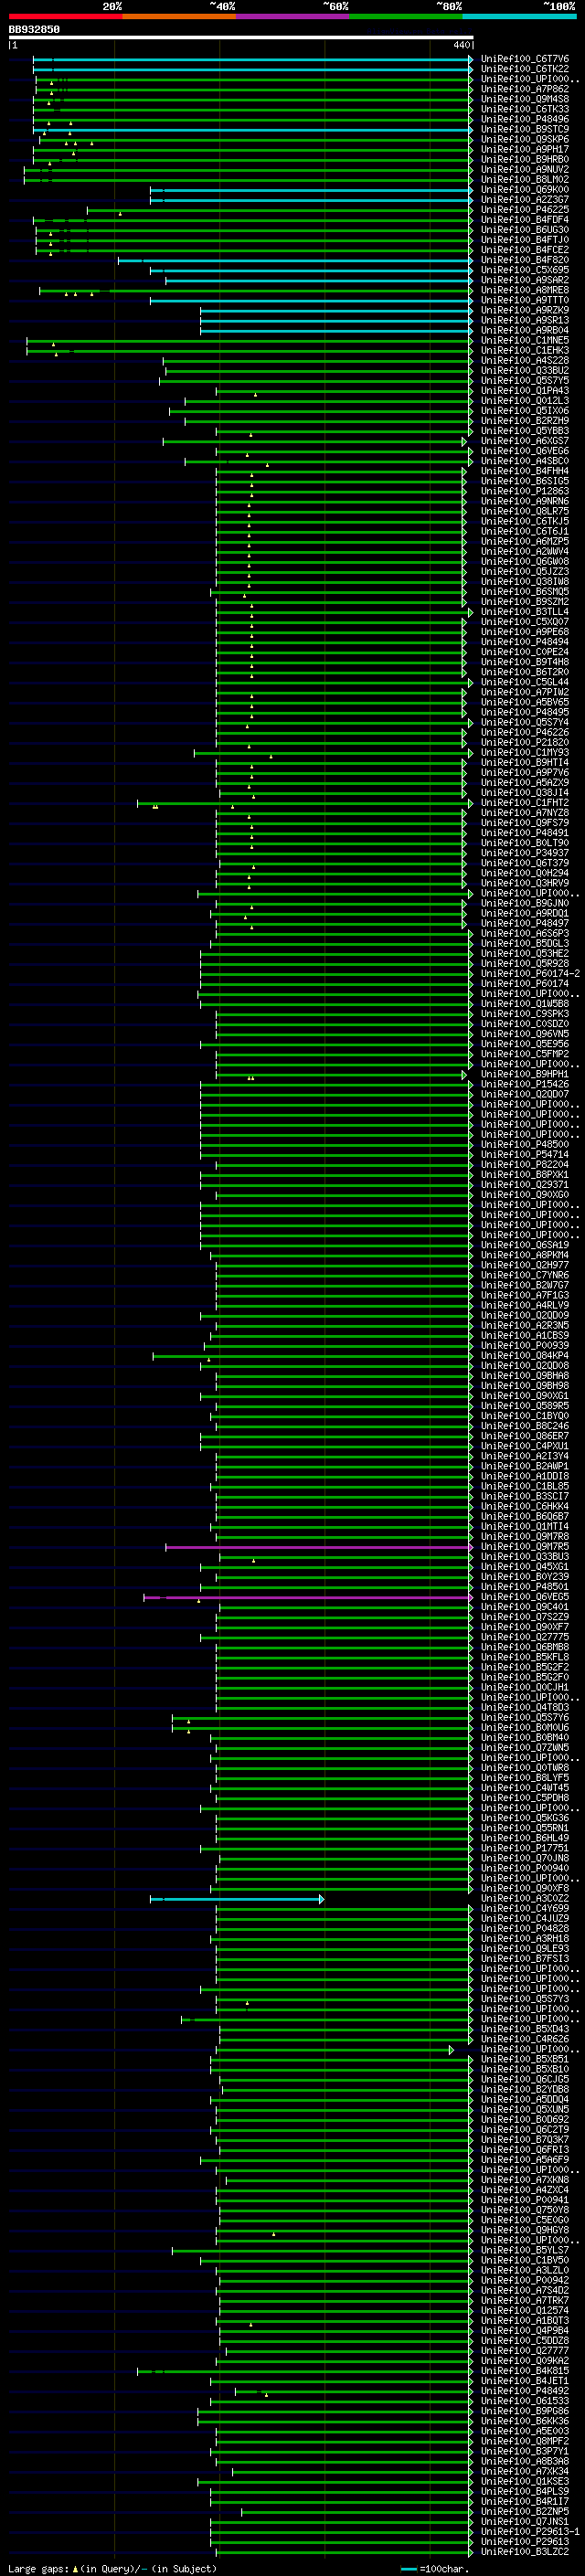
Task: Select the UniRef100_A2Z3G7 label
Action: click(524, 200)
